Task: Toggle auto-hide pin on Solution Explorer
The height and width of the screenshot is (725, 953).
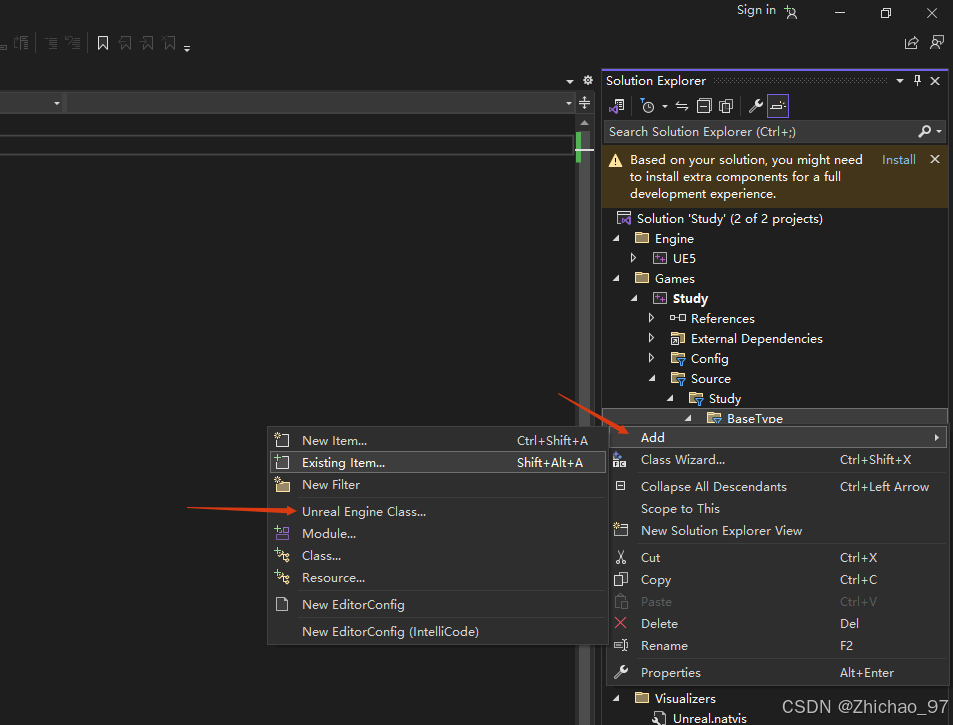Action: point(917,81)
